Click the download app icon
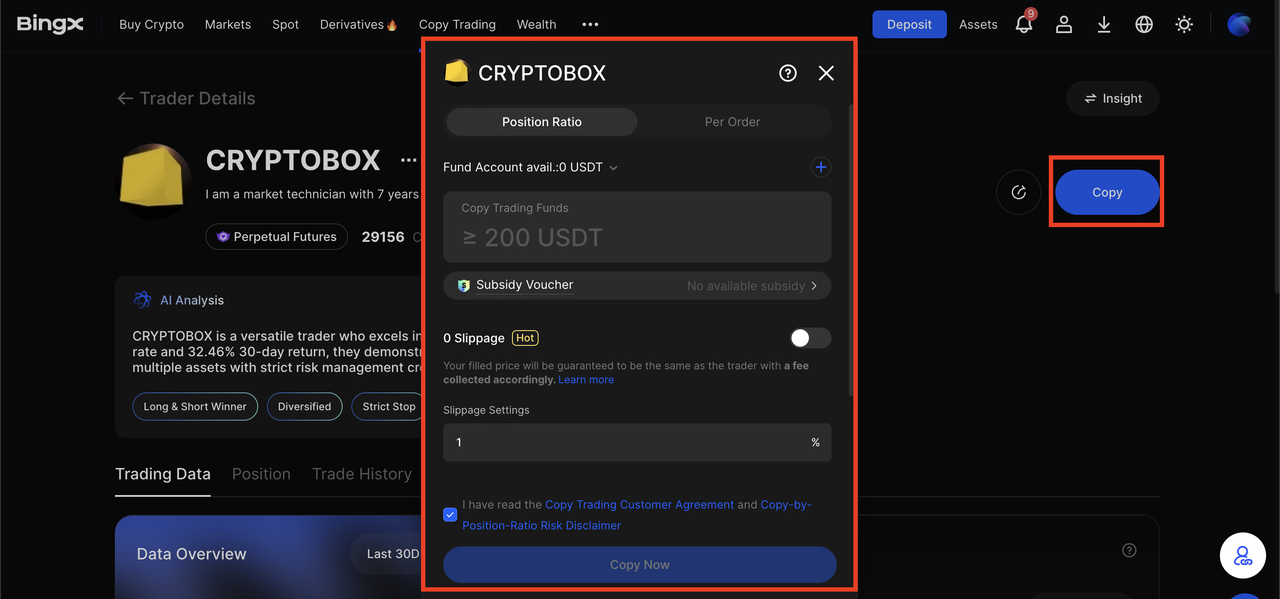 [1104, 25]
